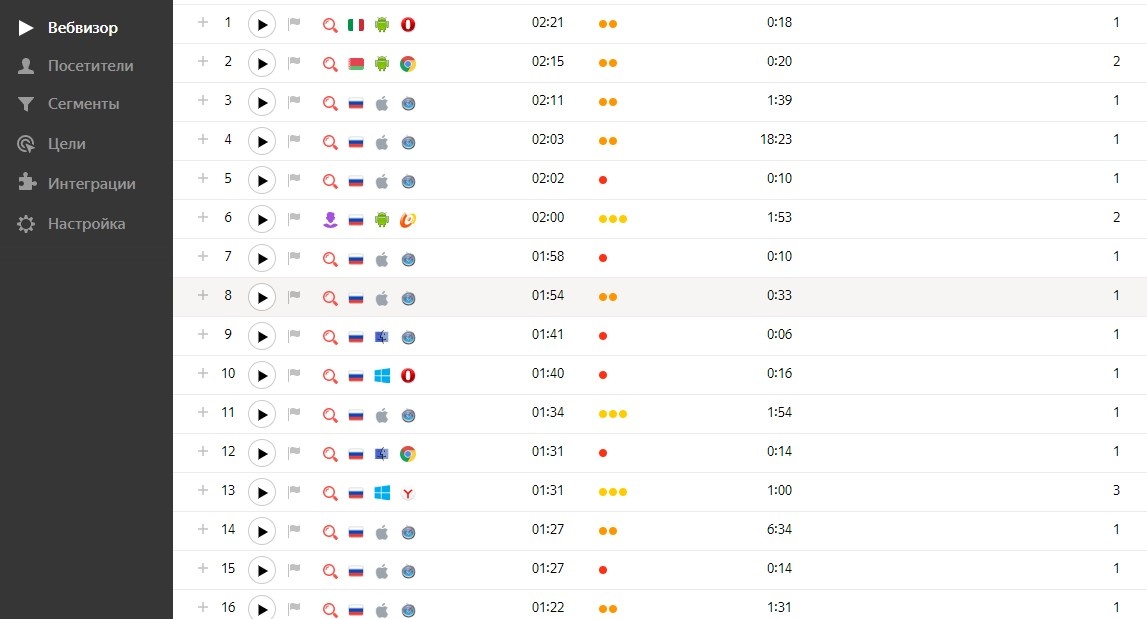Click the Italian flag icon in row 1
The height and width of the screenshot is (619, 1147).
356,25
